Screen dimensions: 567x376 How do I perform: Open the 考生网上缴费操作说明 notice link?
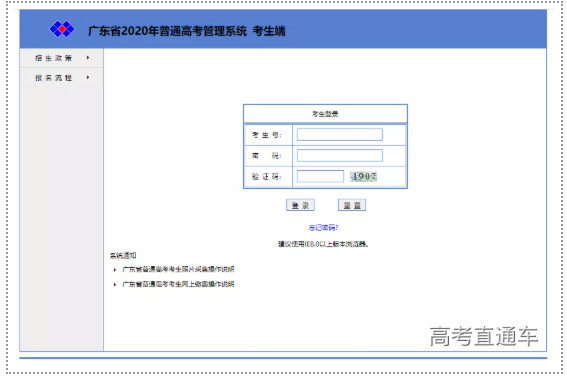tap(178, 284)
